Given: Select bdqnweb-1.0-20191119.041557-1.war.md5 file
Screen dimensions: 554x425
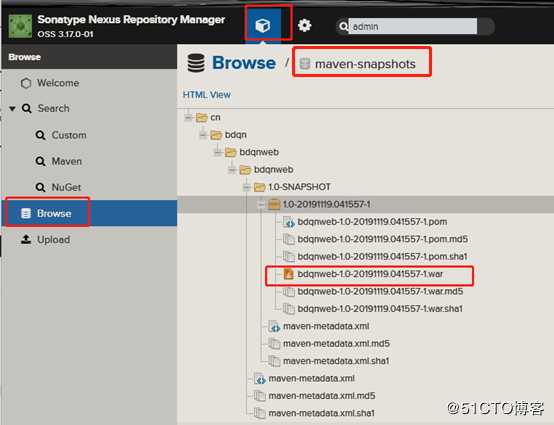Looking at the screenshot, I should point(380,291).
